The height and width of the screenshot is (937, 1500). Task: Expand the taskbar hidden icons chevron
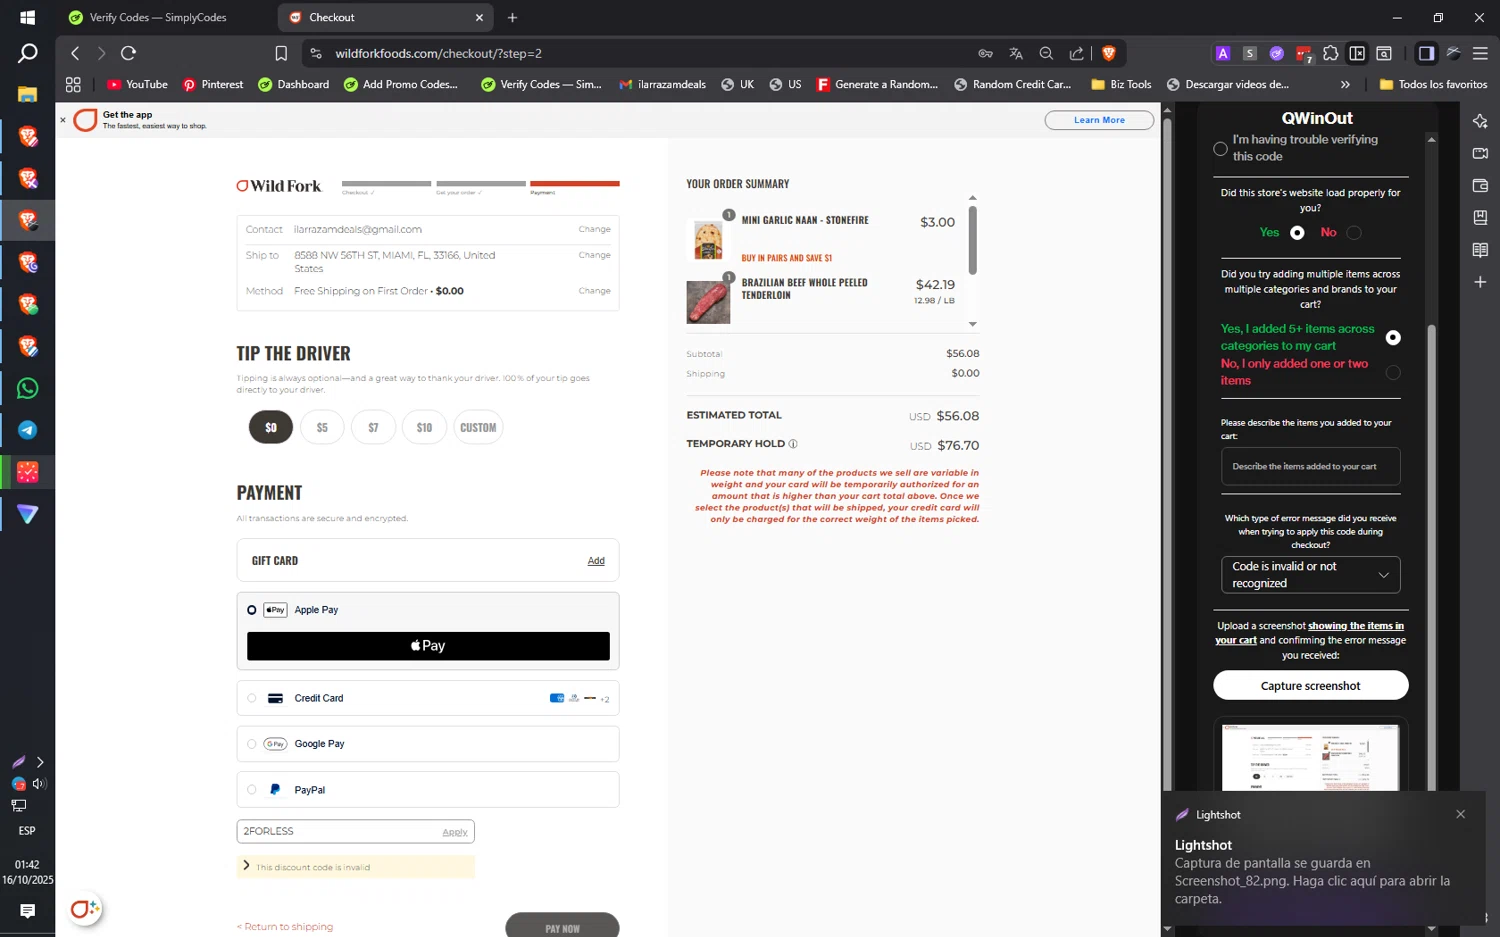[40, 762]
